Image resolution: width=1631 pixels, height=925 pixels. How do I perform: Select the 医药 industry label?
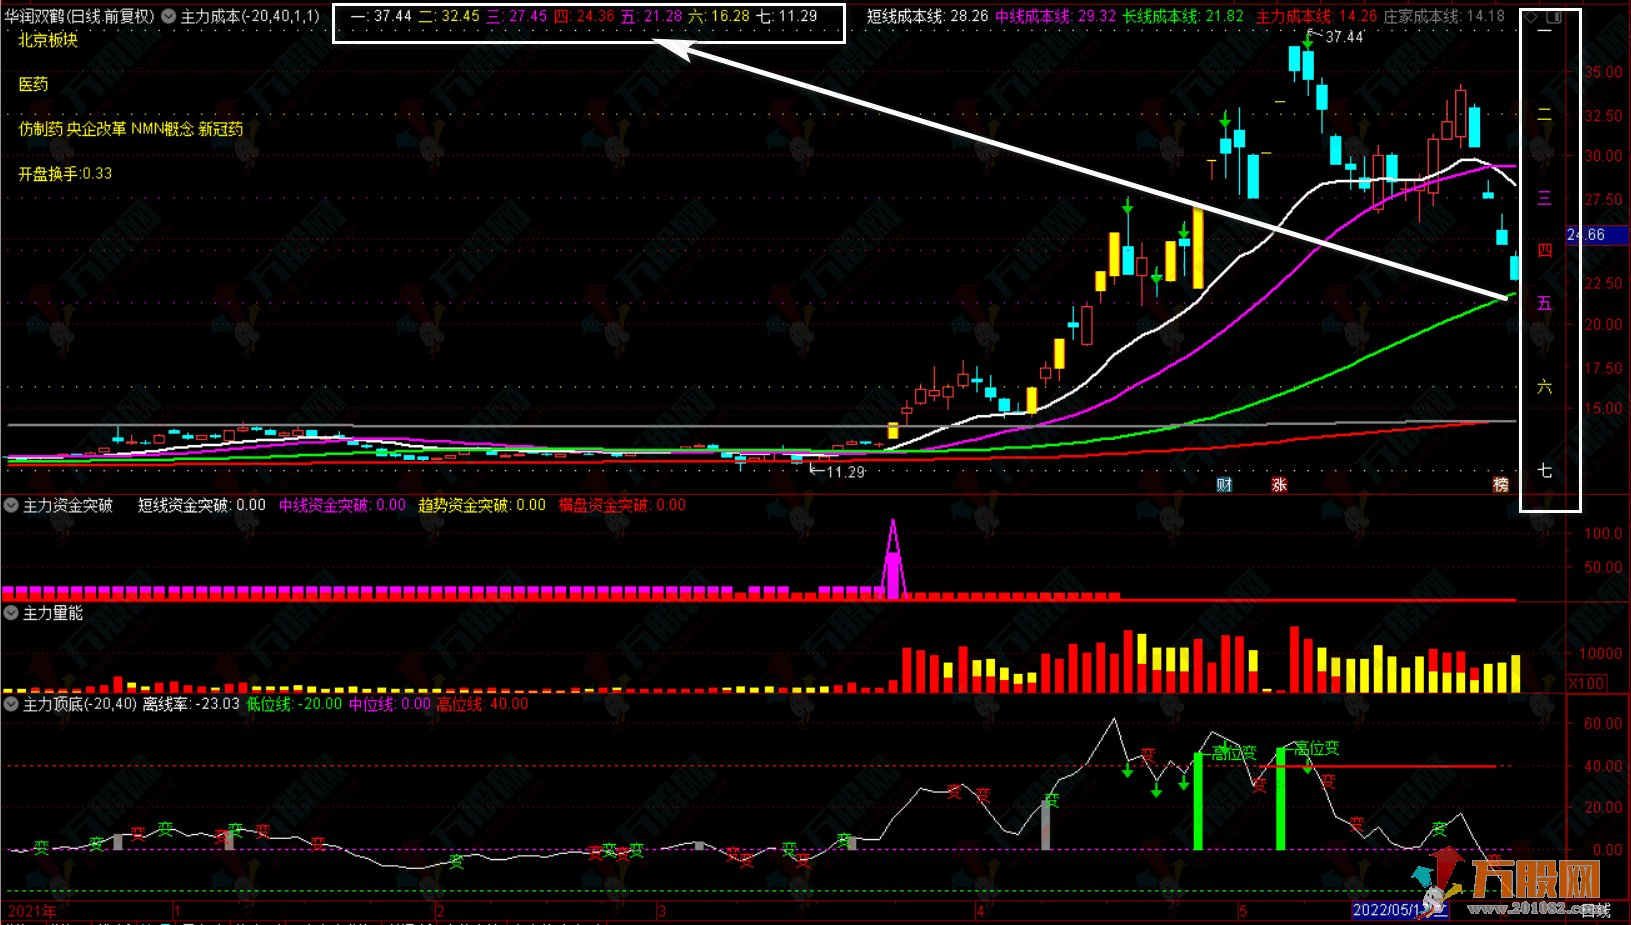33,84
